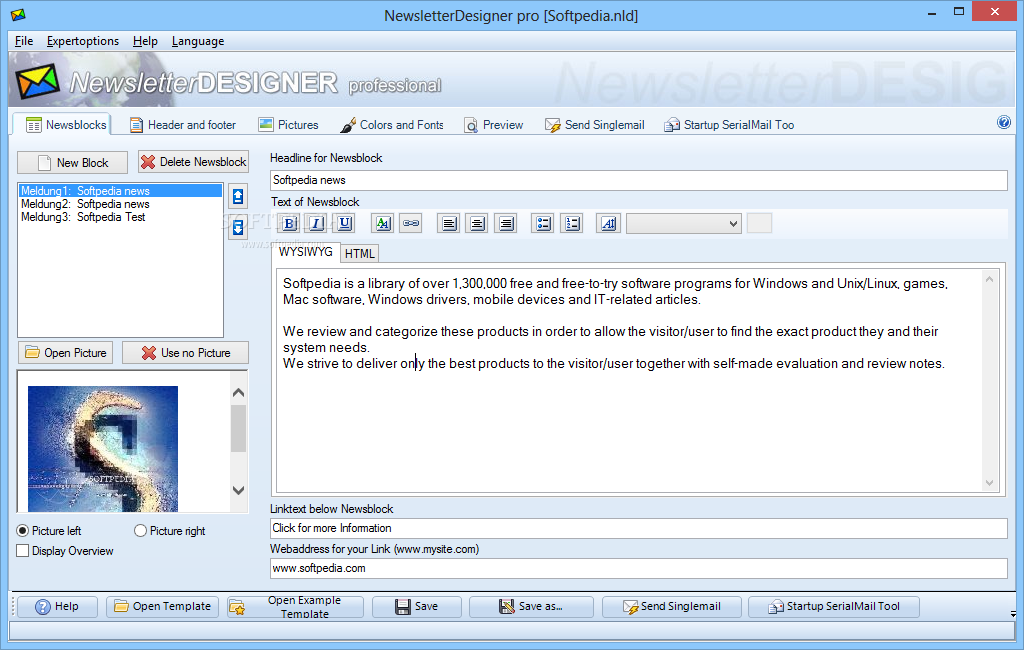The image size is (1024, 650).
Task: Open Colors and Fonts tab
Action: (392, 125)
